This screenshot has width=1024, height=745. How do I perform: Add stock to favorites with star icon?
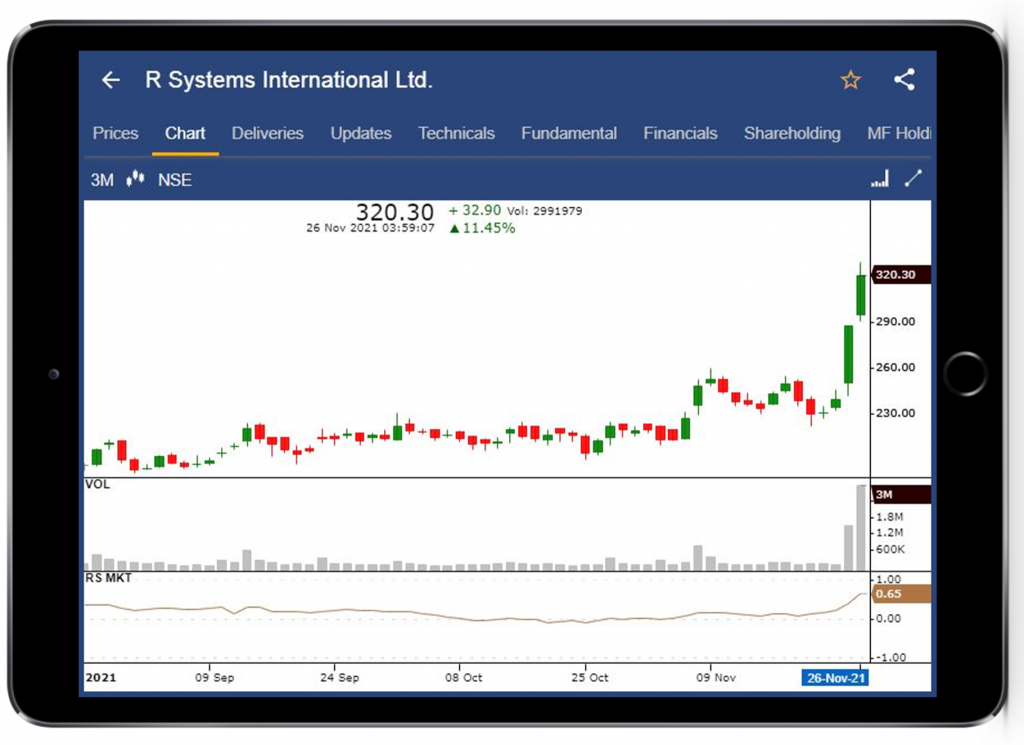tap(850, 80)
